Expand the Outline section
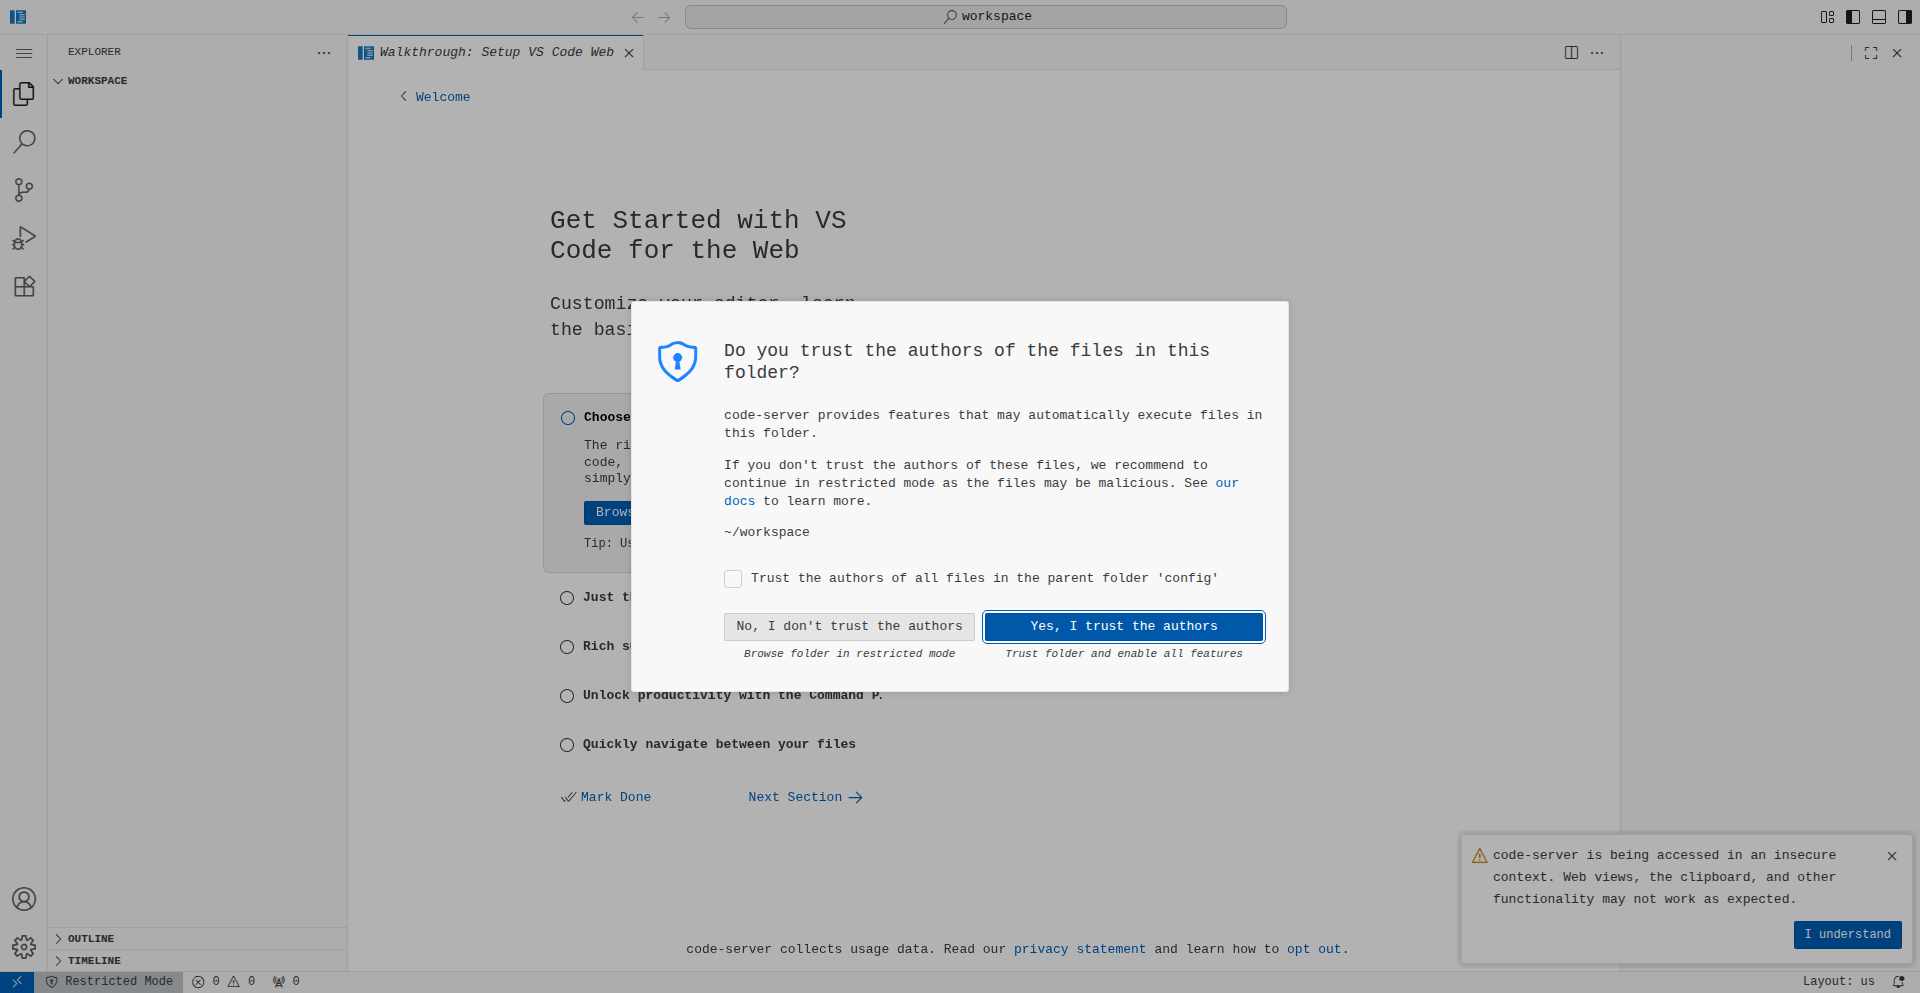Image resolution: width=1920 pixels, height=993 pixels. 90,939
